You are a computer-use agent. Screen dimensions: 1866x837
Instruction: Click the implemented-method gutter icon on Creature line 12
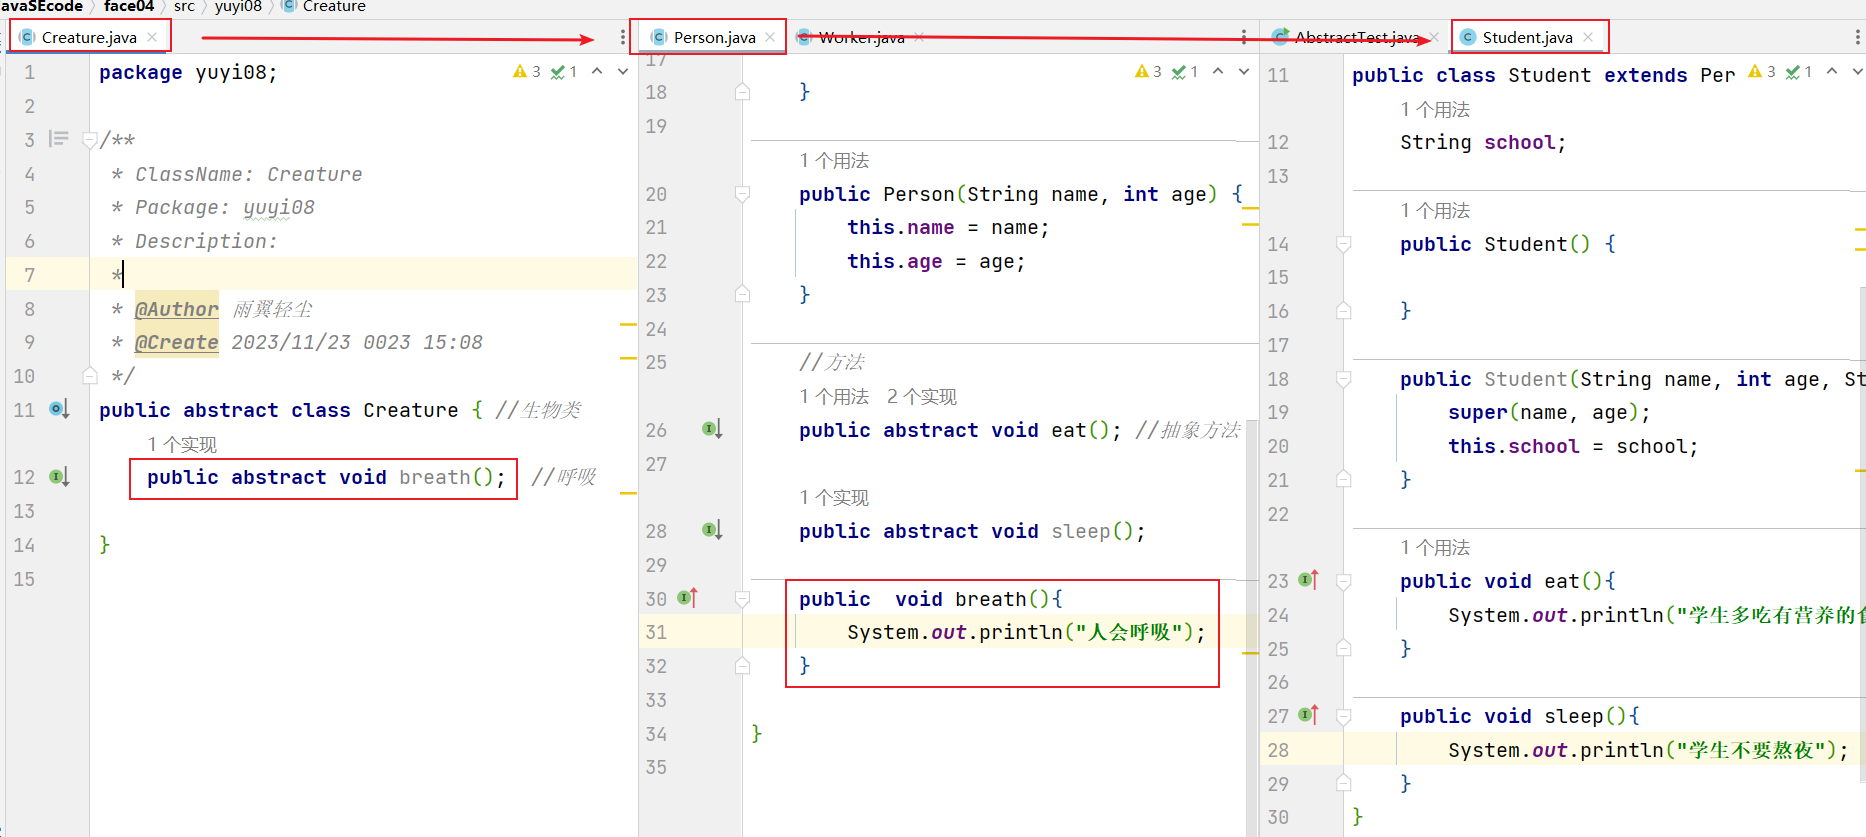(60, 477)
